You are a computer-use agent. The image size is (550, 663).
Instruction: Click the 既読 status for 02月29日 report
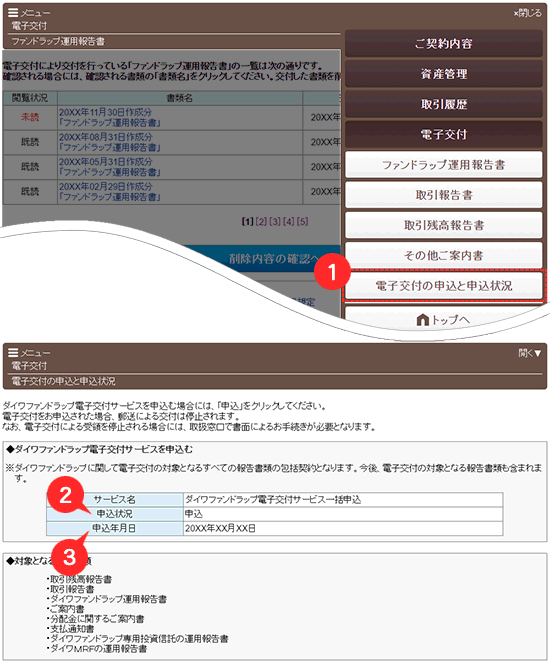click(x=30, y=192)
